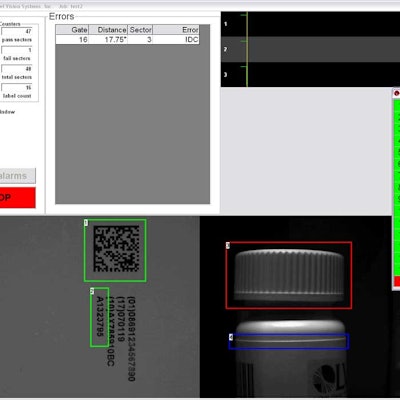This screenshot has height=400, width=400.
Task: Click the blue bottle neck inspection region
Action: click(x=289, y=342)
